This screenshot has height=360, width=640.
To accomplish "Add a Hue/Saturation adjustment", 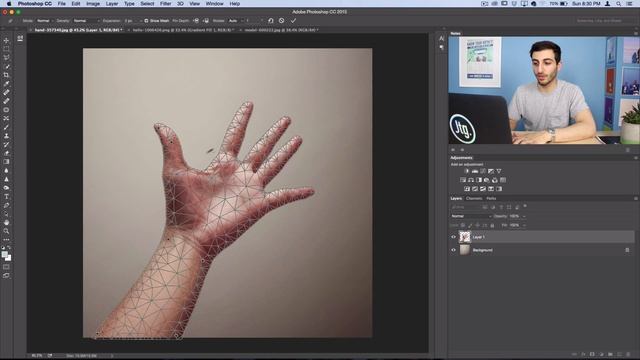I will [463, 180].
